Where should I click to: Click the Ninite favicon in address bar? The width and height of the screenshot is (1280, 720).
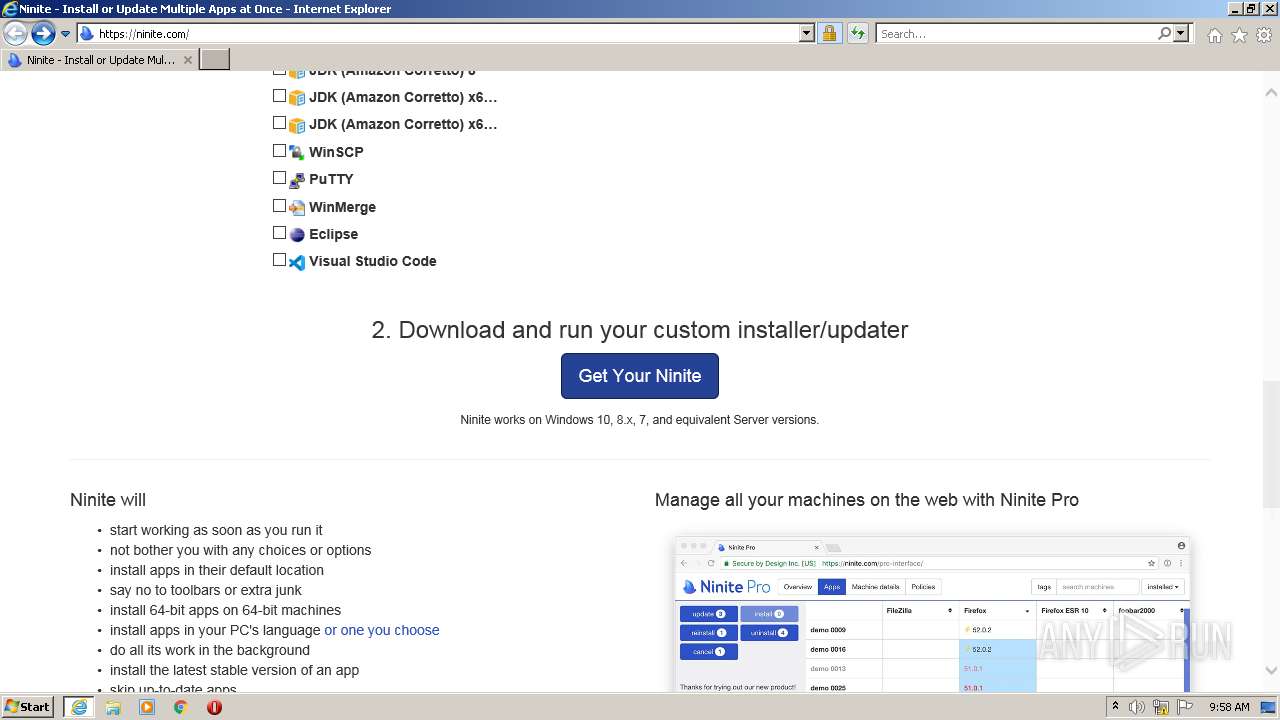(x=87, y=34)
